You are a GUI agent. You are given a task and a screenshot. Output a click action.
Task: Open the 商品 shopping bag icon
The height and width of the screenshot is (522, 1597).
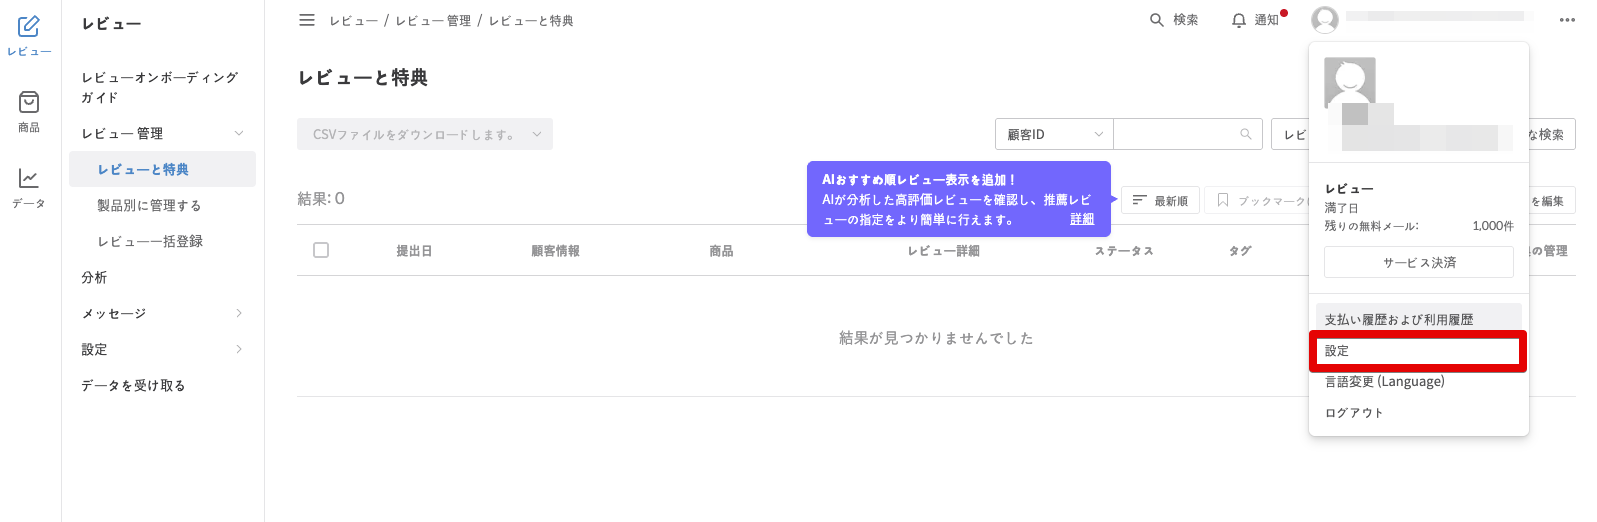29,102
